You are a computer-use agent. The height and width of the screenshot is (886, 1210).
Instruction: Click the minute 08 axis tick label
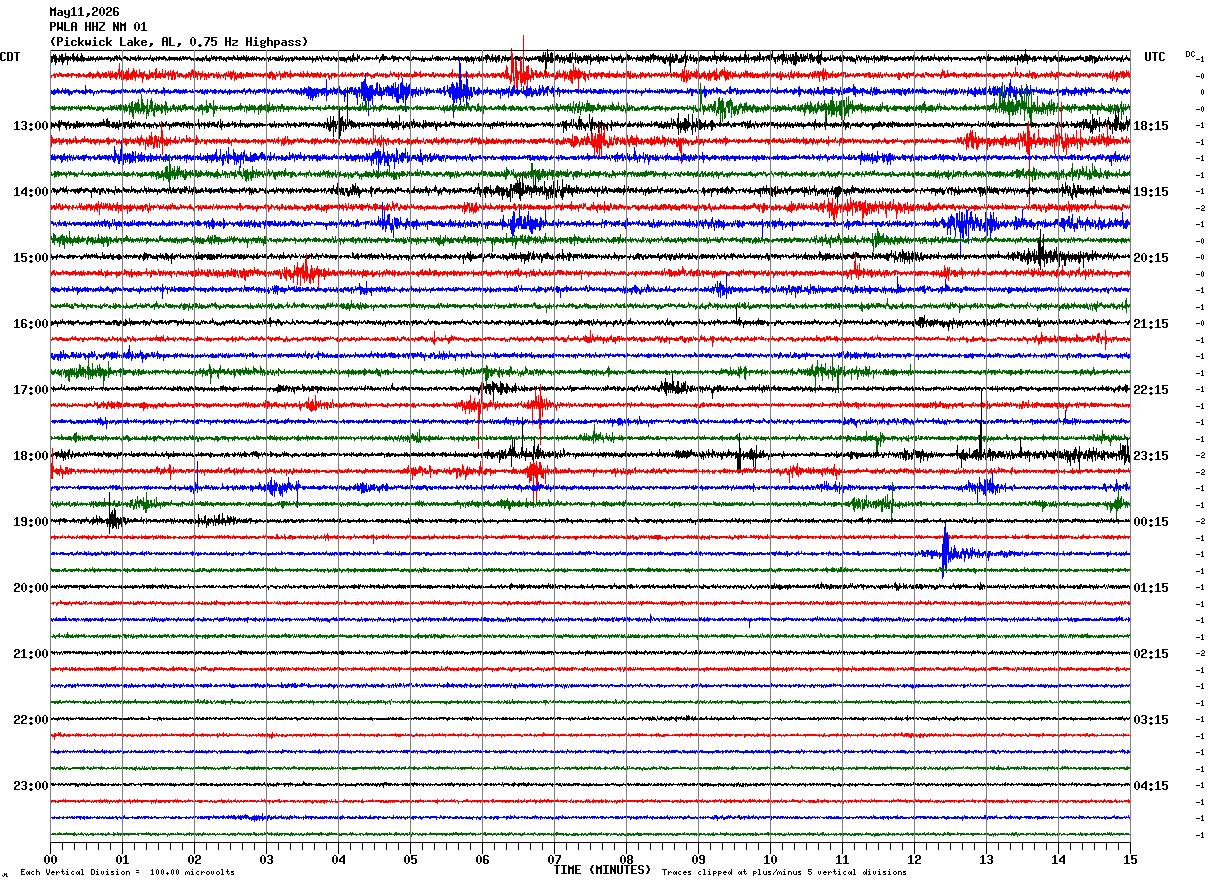click(626, 859)
